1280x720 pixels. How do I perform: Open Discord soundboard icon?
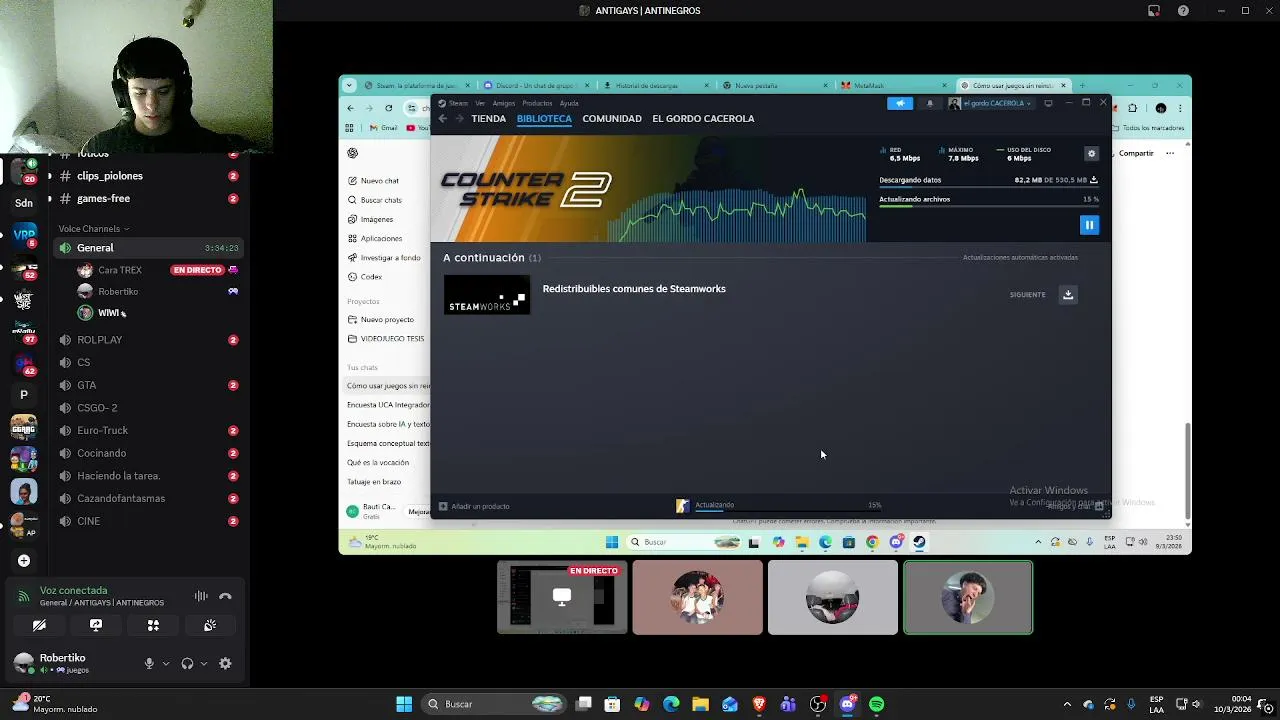tap(210, 625)
